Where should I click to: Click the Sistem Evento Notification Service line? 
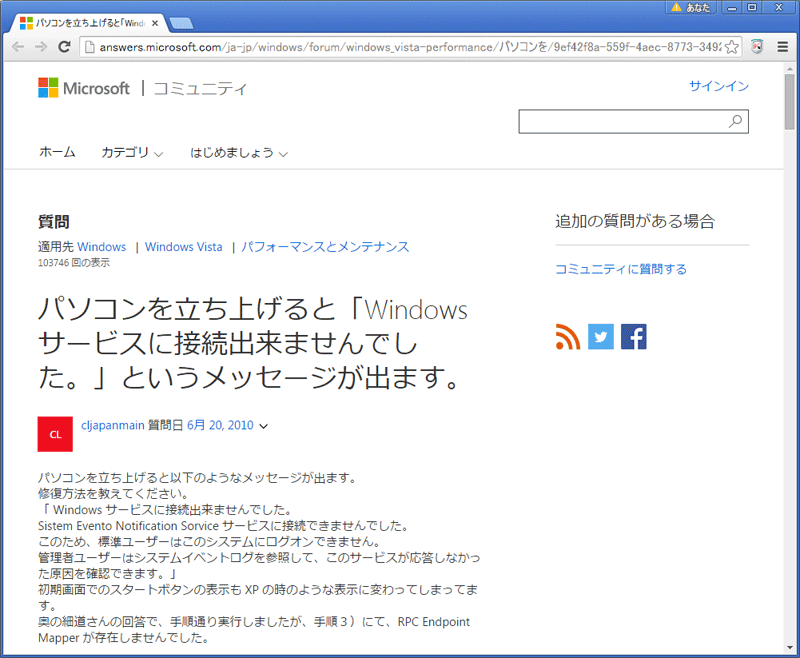[x=223, y=526]
